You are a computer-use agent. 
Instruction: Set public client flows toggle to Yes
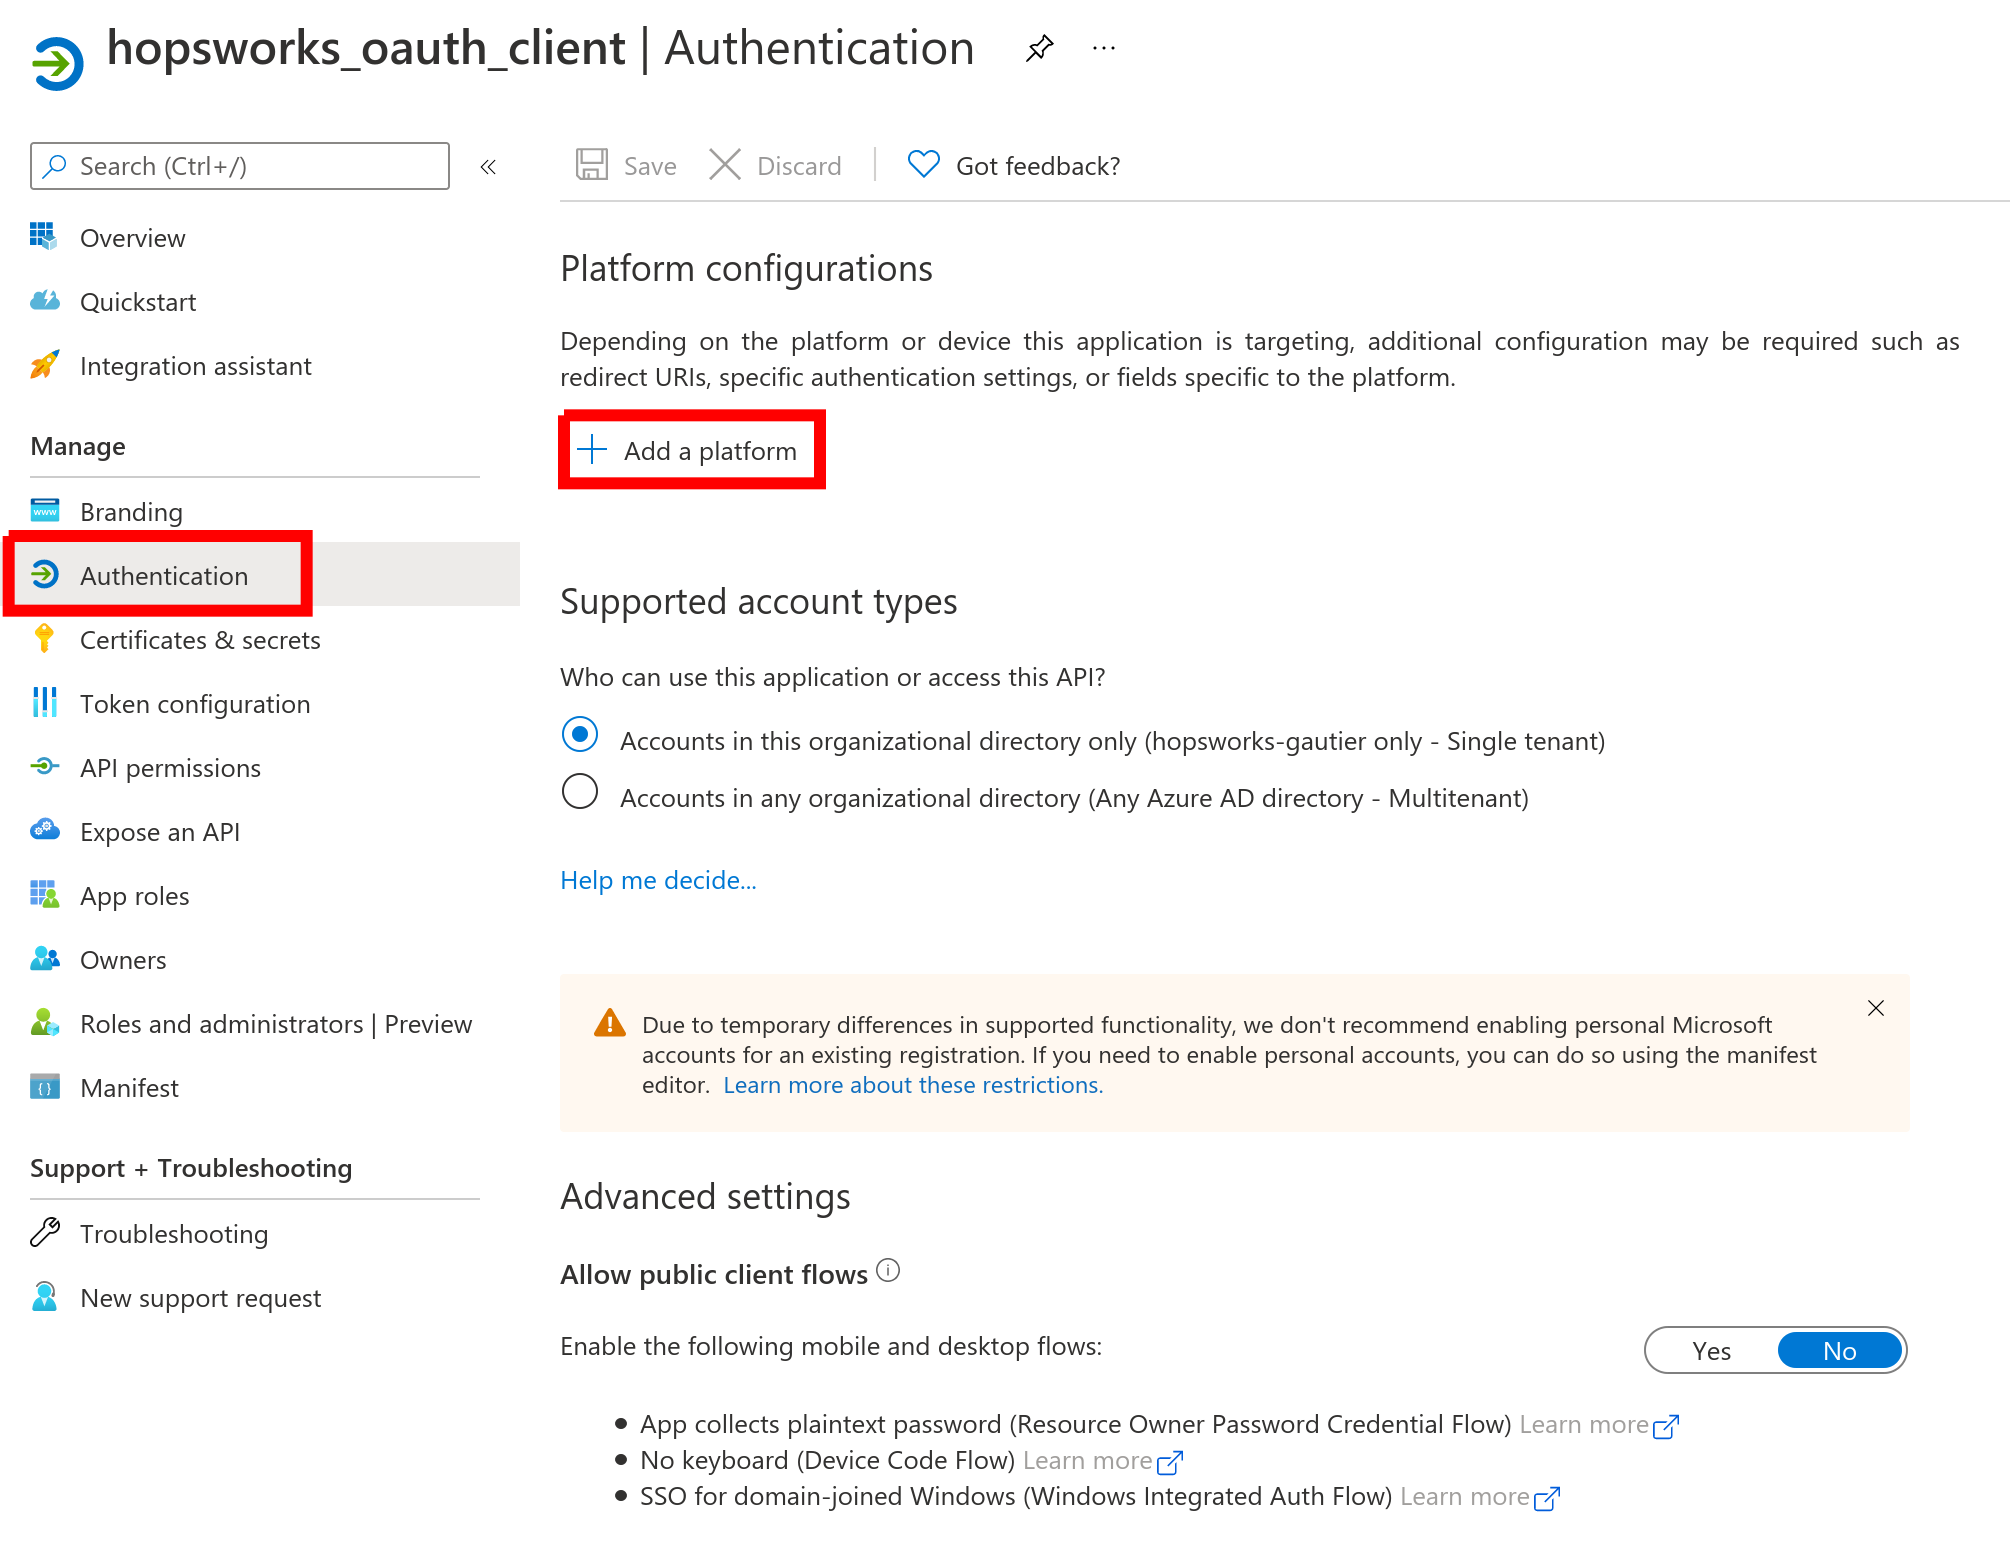[x=1712, y=1351]
